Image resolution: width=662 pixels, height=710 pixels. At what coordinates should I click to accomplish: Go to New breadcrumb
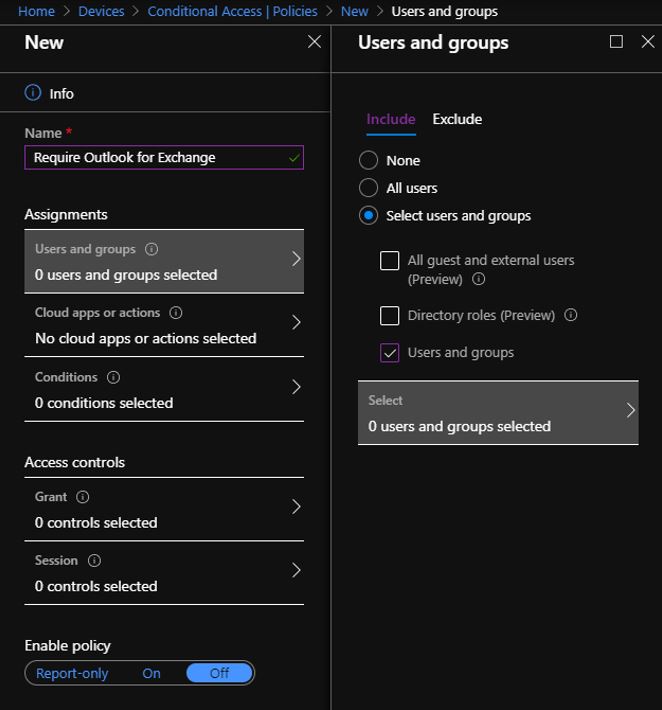coord(354,11)
